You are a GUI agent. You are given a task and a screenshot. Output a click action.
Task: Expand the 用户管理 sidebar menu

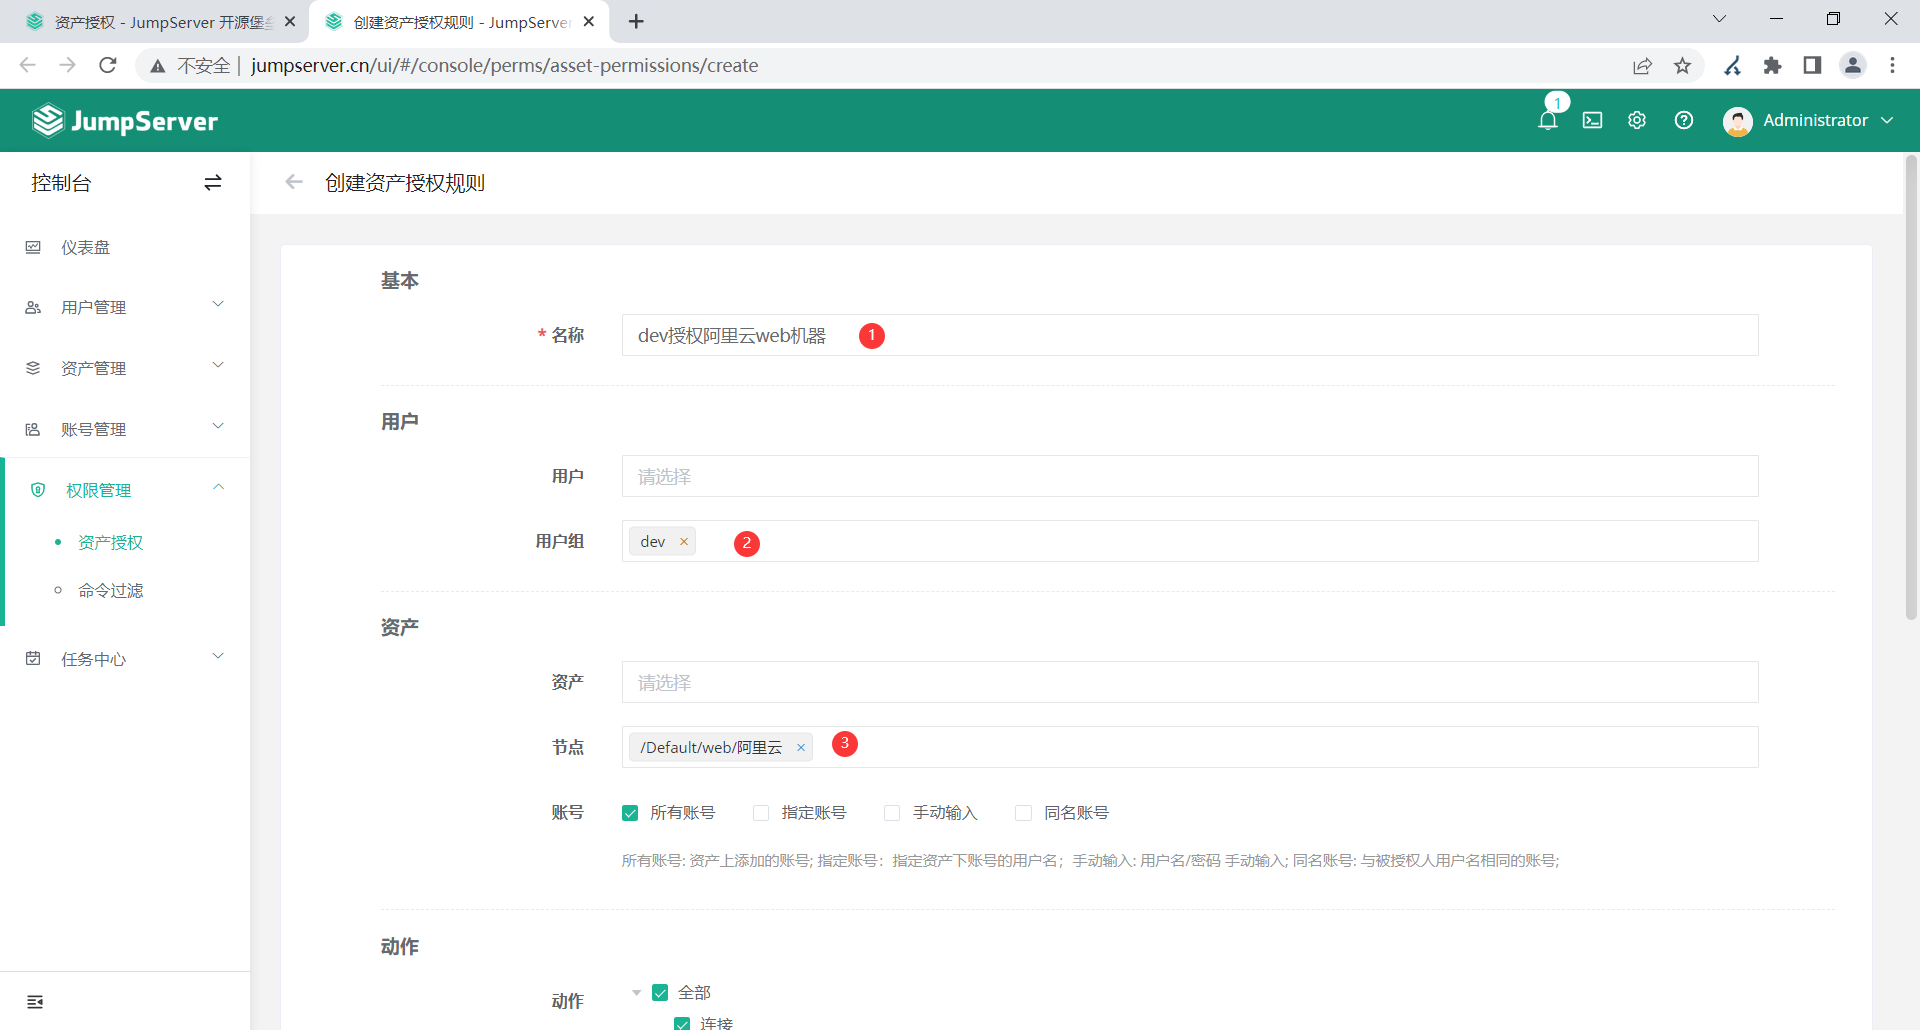pyautogui.click(x=125, y=307)
